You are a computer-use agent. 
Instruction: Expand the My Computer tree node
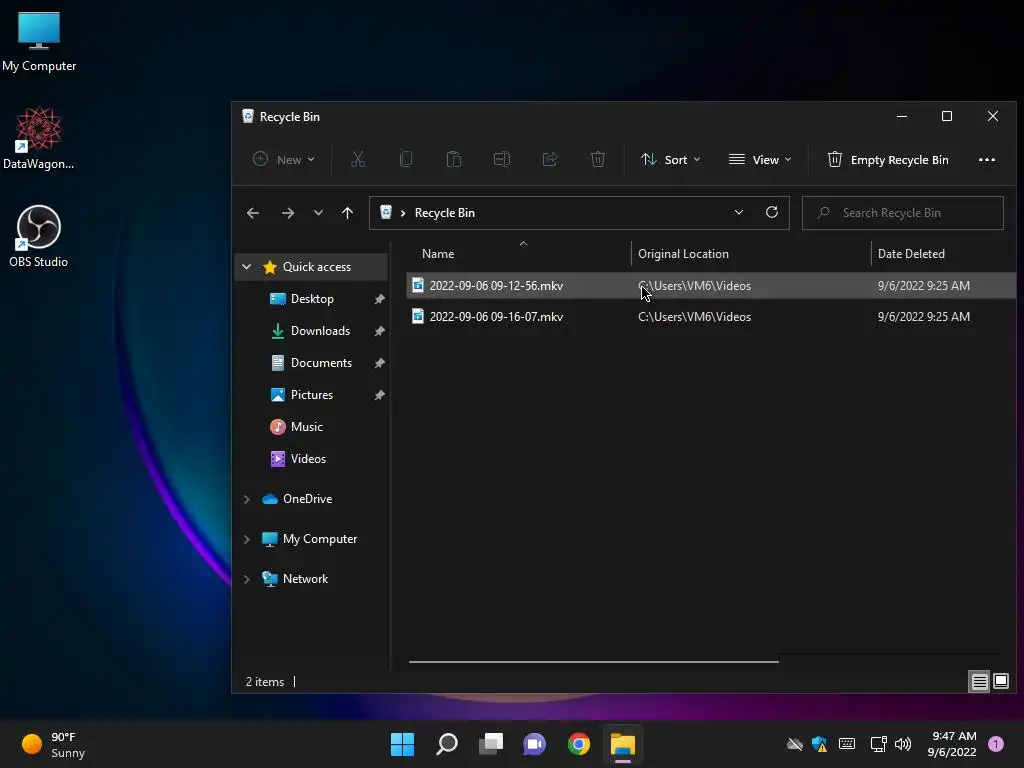click(x=246, y=539)
